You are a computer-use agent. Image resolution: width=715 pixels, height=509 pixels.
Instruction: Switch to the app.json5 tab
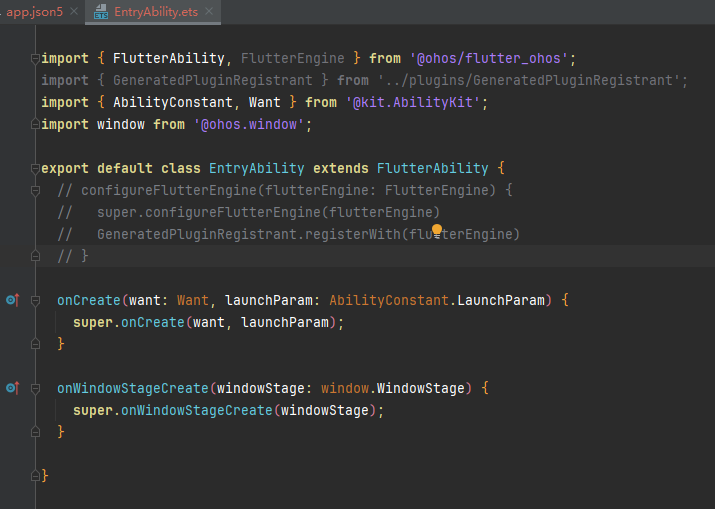(34, 12)
